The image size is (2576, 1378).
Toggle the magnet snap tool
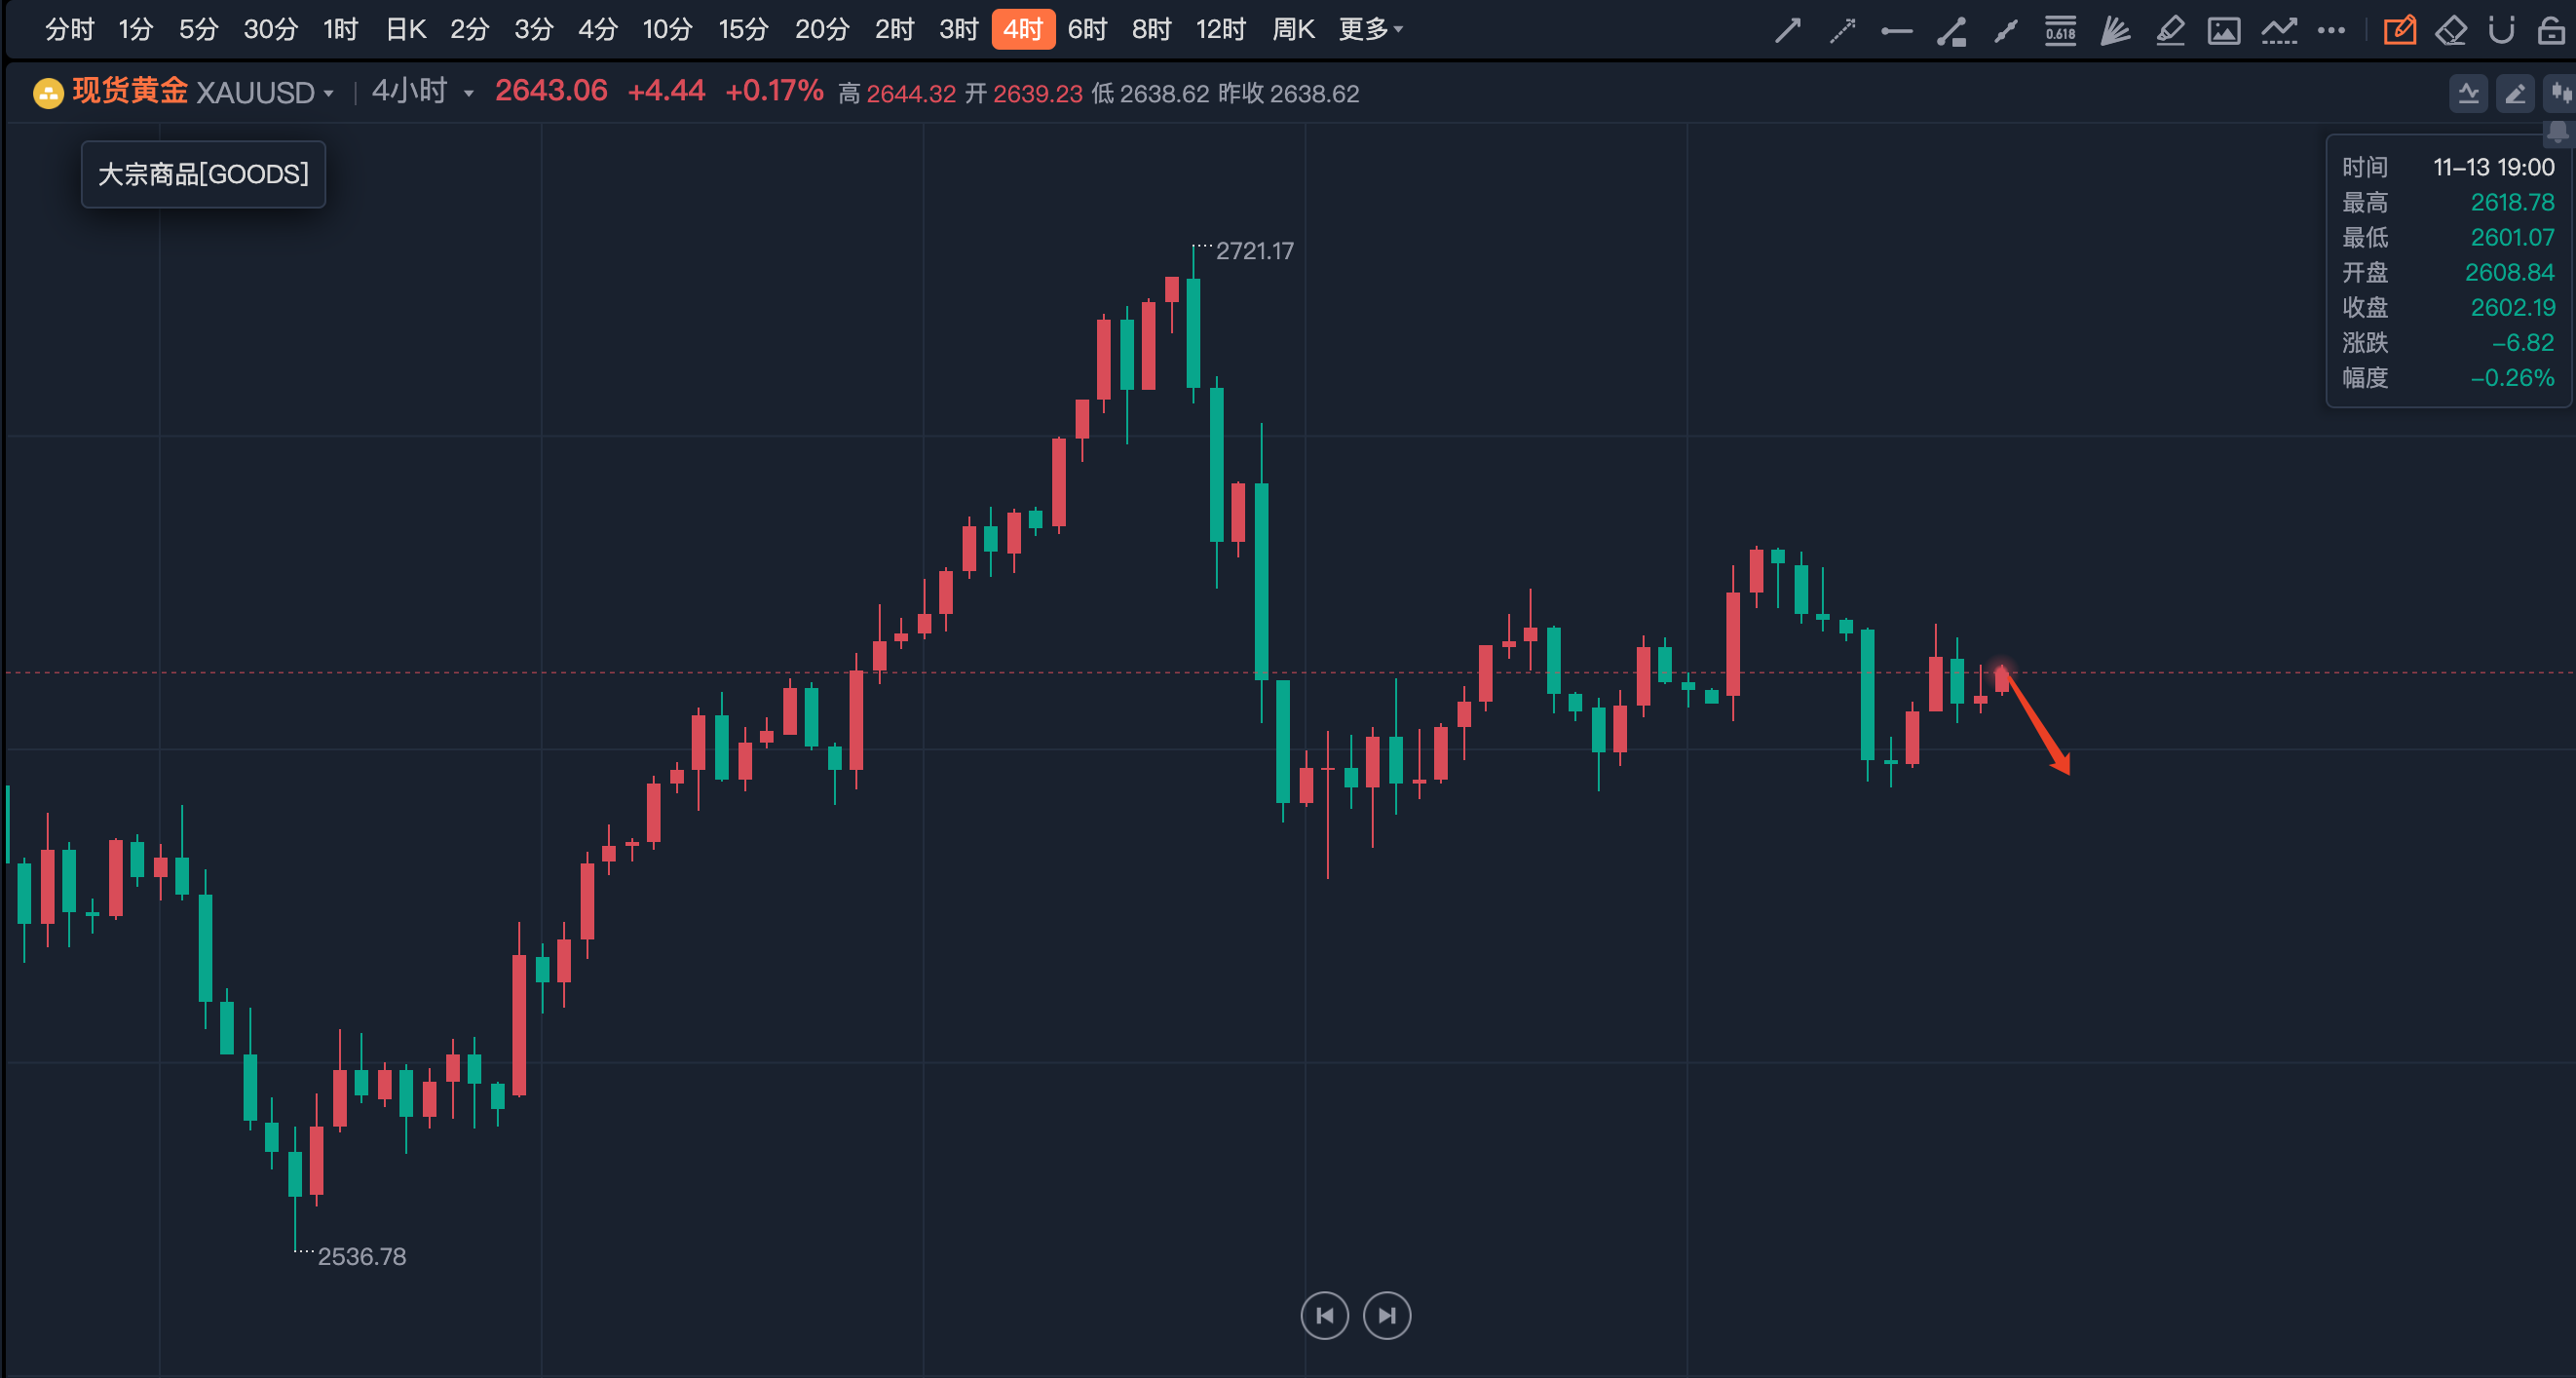[2501, 31]
